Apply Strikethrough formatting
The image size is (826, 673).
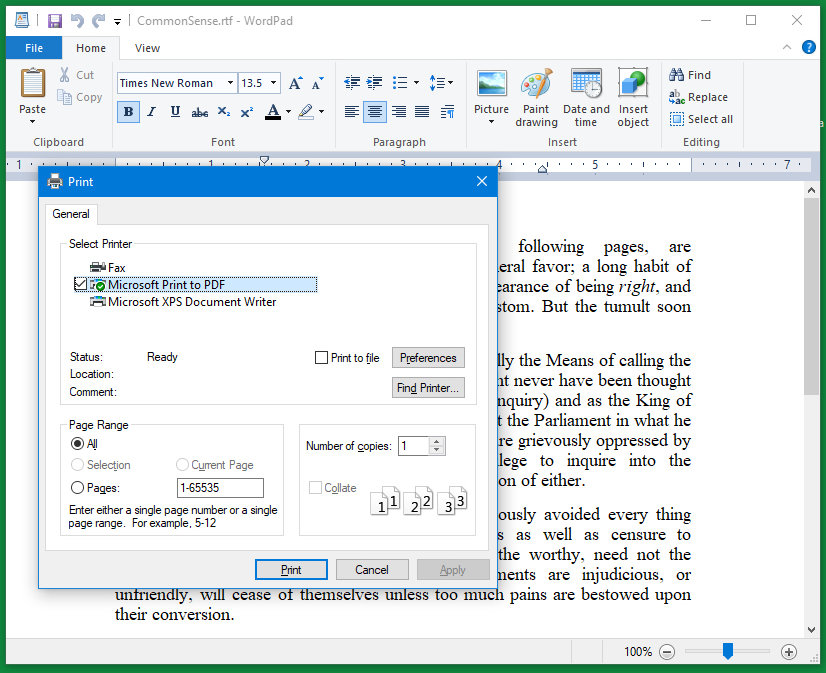tap(200, 112)
